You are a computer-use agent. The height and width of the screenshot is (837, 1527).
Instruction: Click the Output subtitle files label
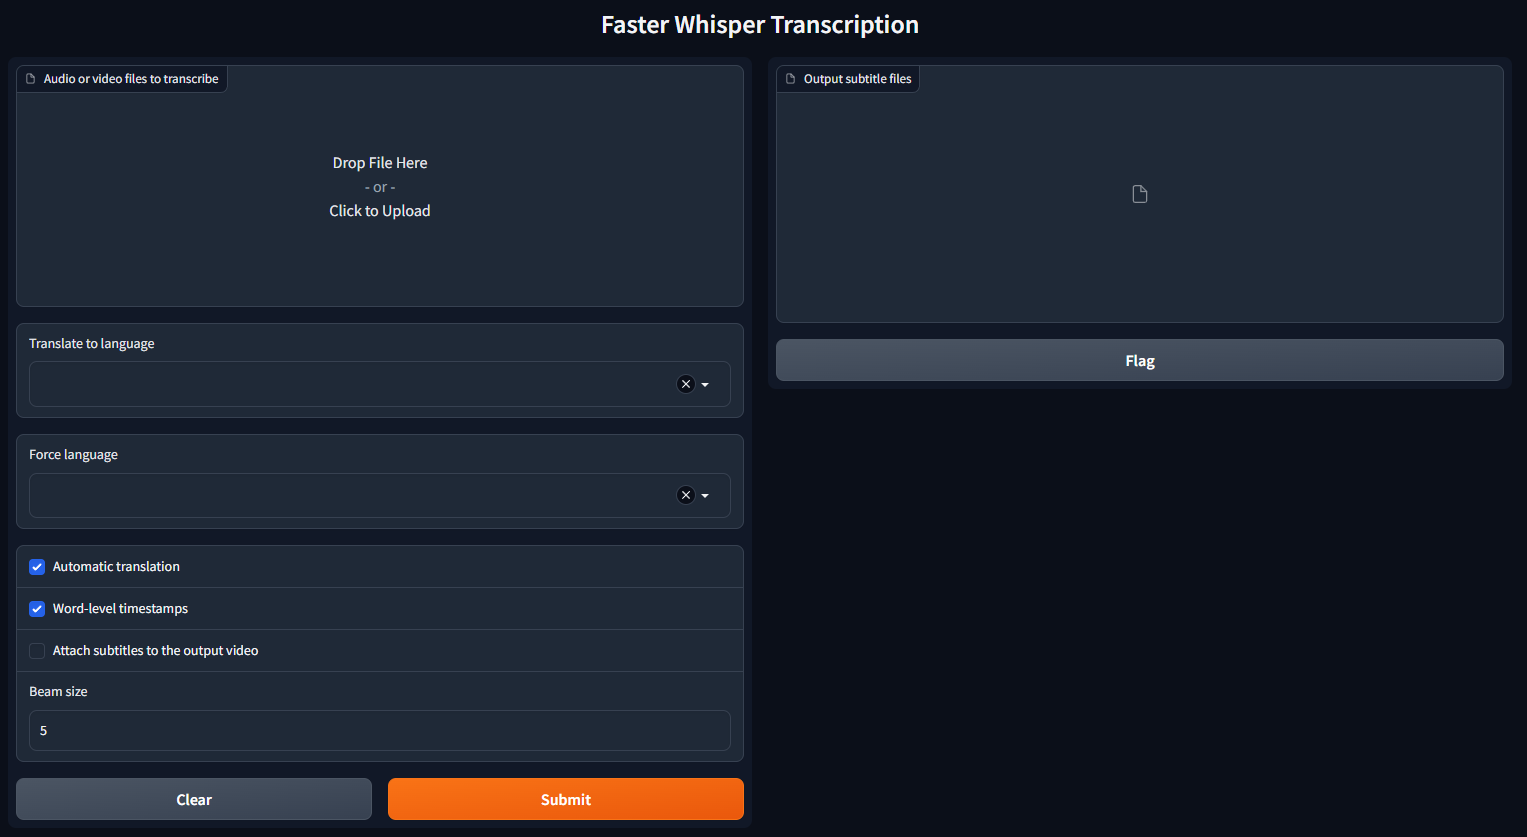pyautogui.click(x=858, y=79)
